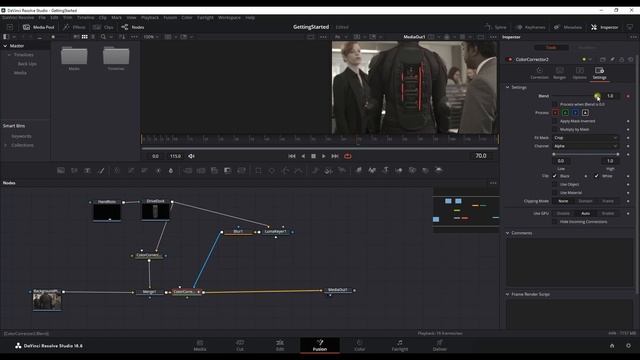Select the MediaOut1 node
This screenshot has width=640, height=360.
338,290
